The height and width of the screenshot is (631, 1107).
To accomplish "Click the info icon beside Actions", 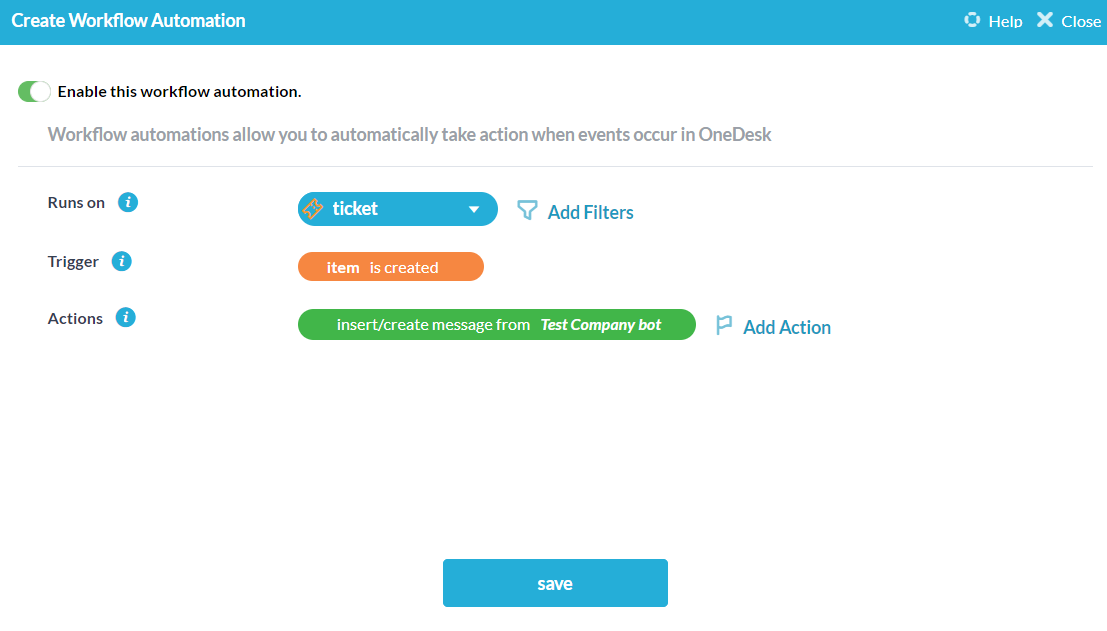I will coord(126,318).
